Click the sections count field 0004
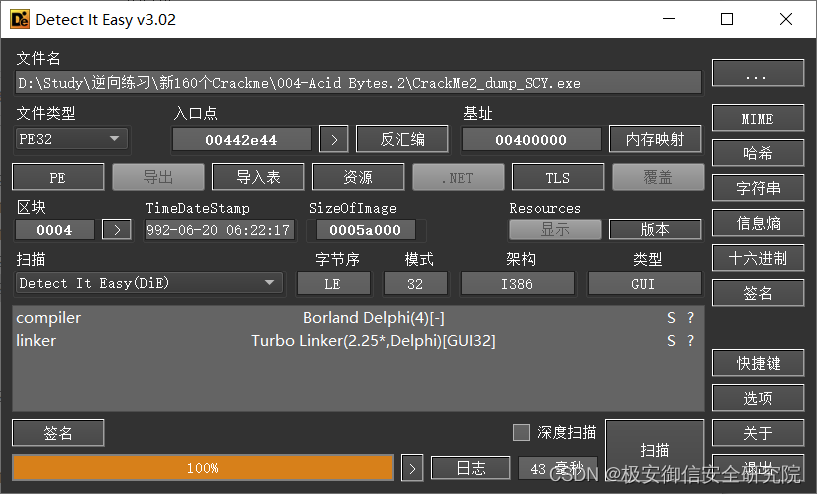Viewport: 817px width, 494px height. click(x=55, y=230)
